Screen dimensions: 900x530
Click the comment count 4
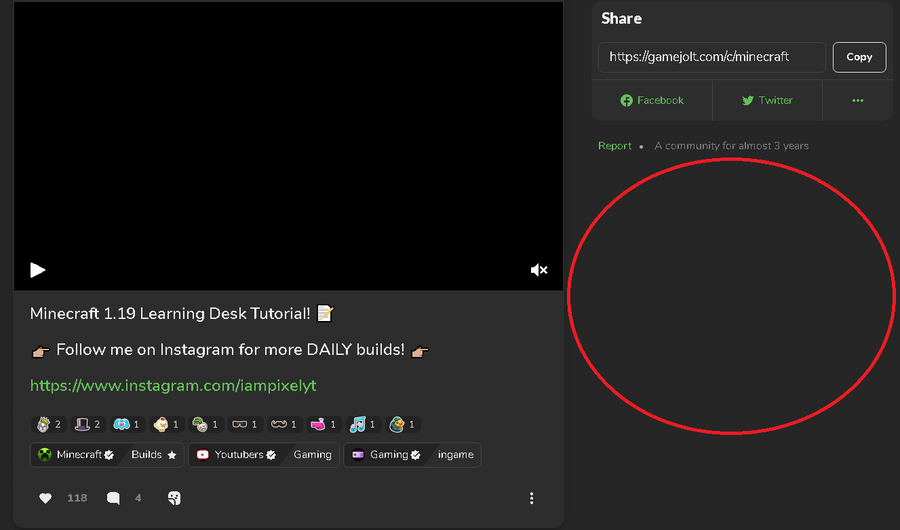coord(138,498)
